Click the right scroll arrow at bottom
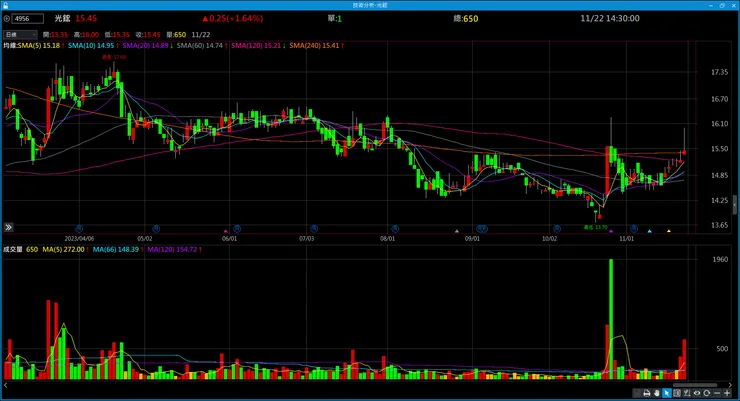Screen dimensions: 740x401 (730, 385)
